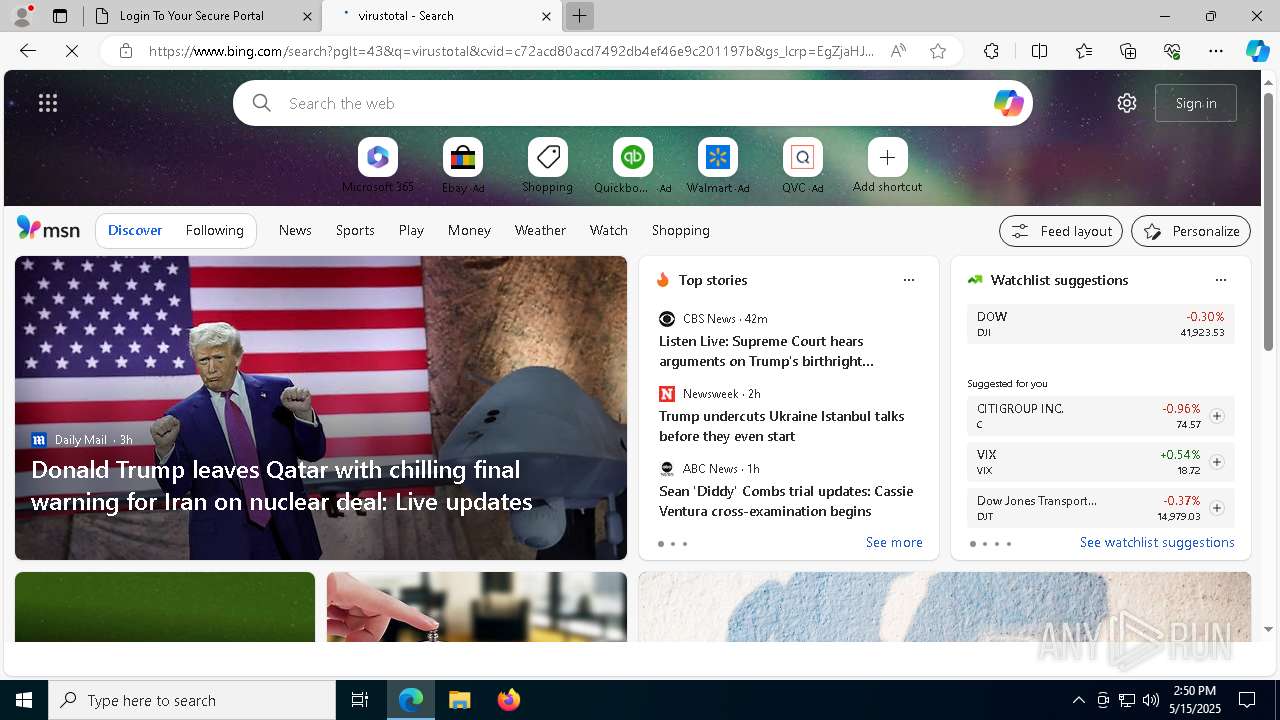Add a new shortcut tile

[887, 166]
